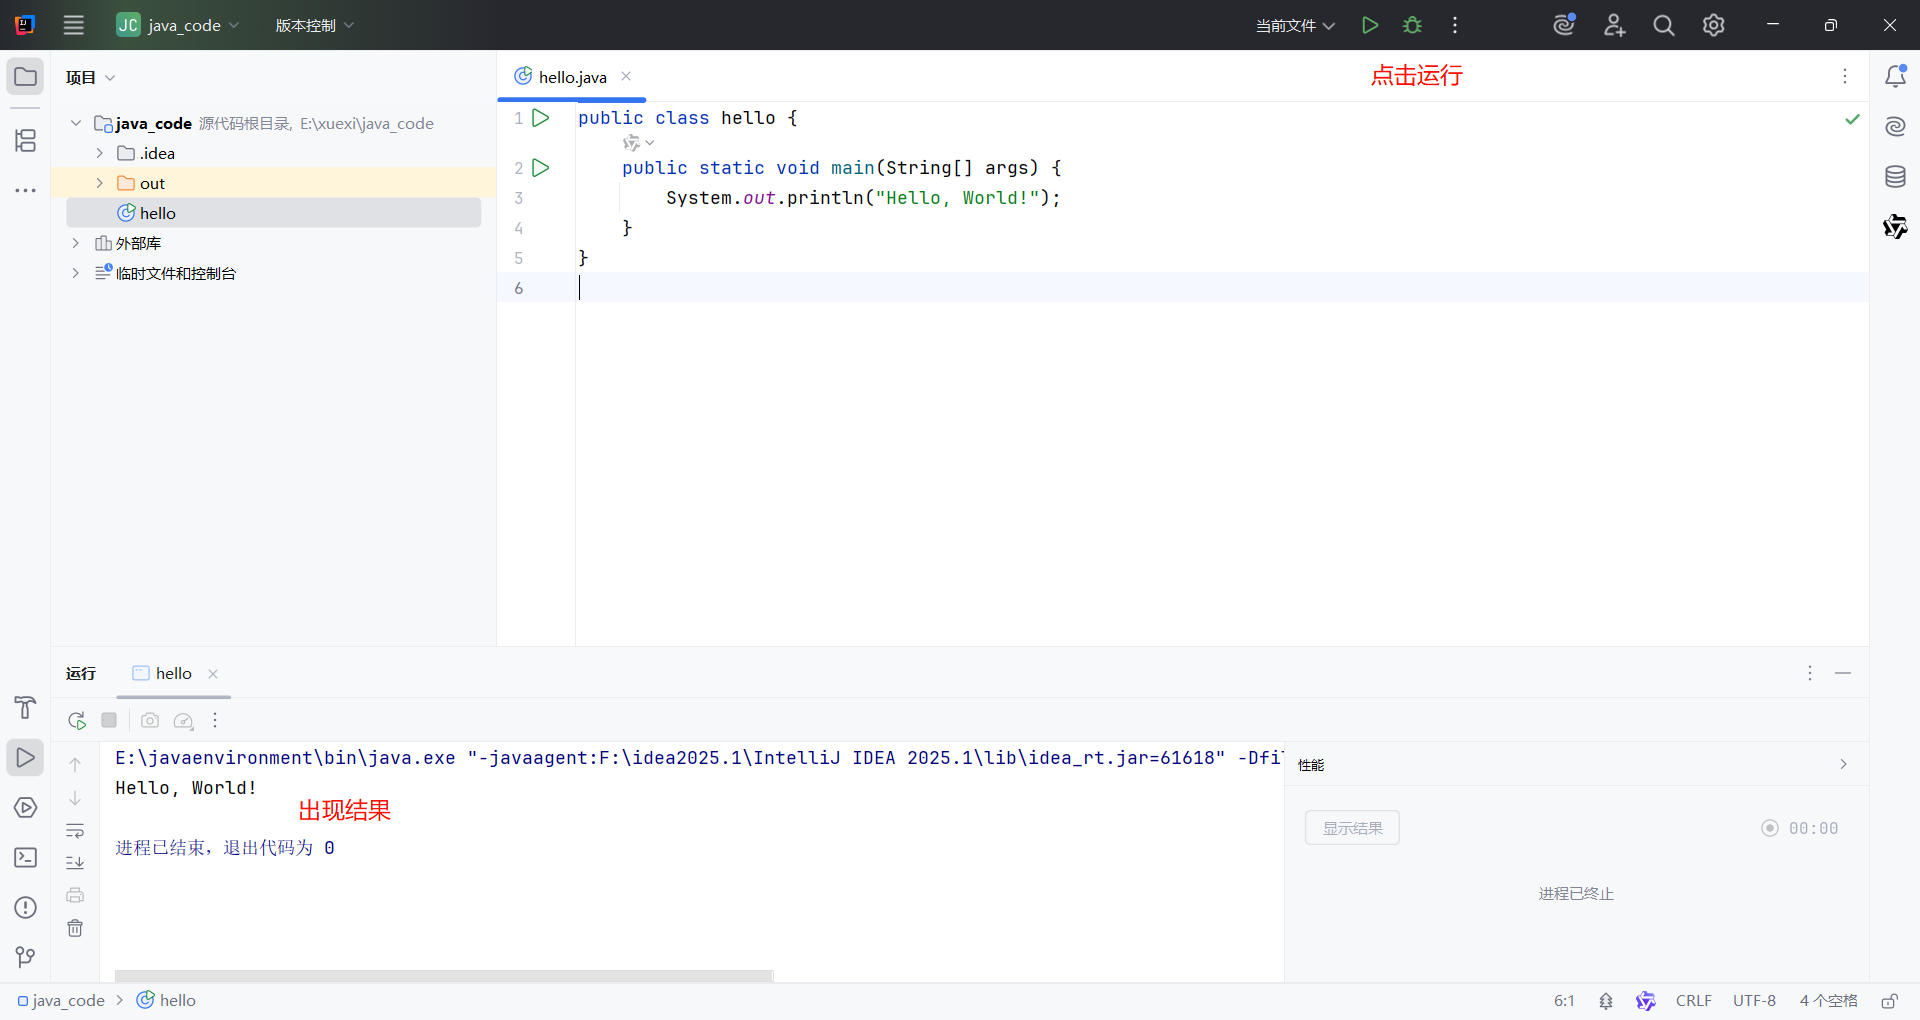
Task: Show more tool windows ellipsis in the left sidebar
Action: point(25,190)
